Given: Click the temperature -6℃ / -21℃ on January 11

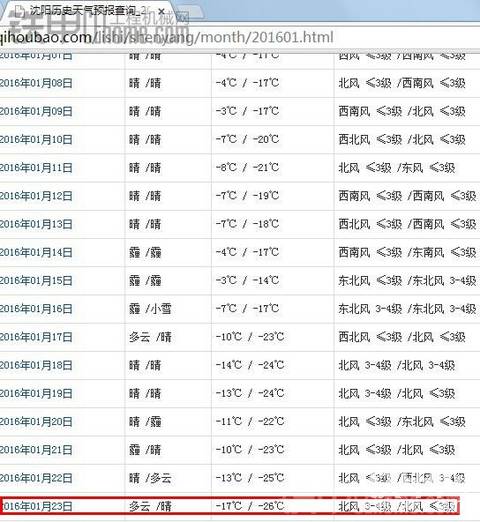Looking at the screenshot, I should coord(248,168).
